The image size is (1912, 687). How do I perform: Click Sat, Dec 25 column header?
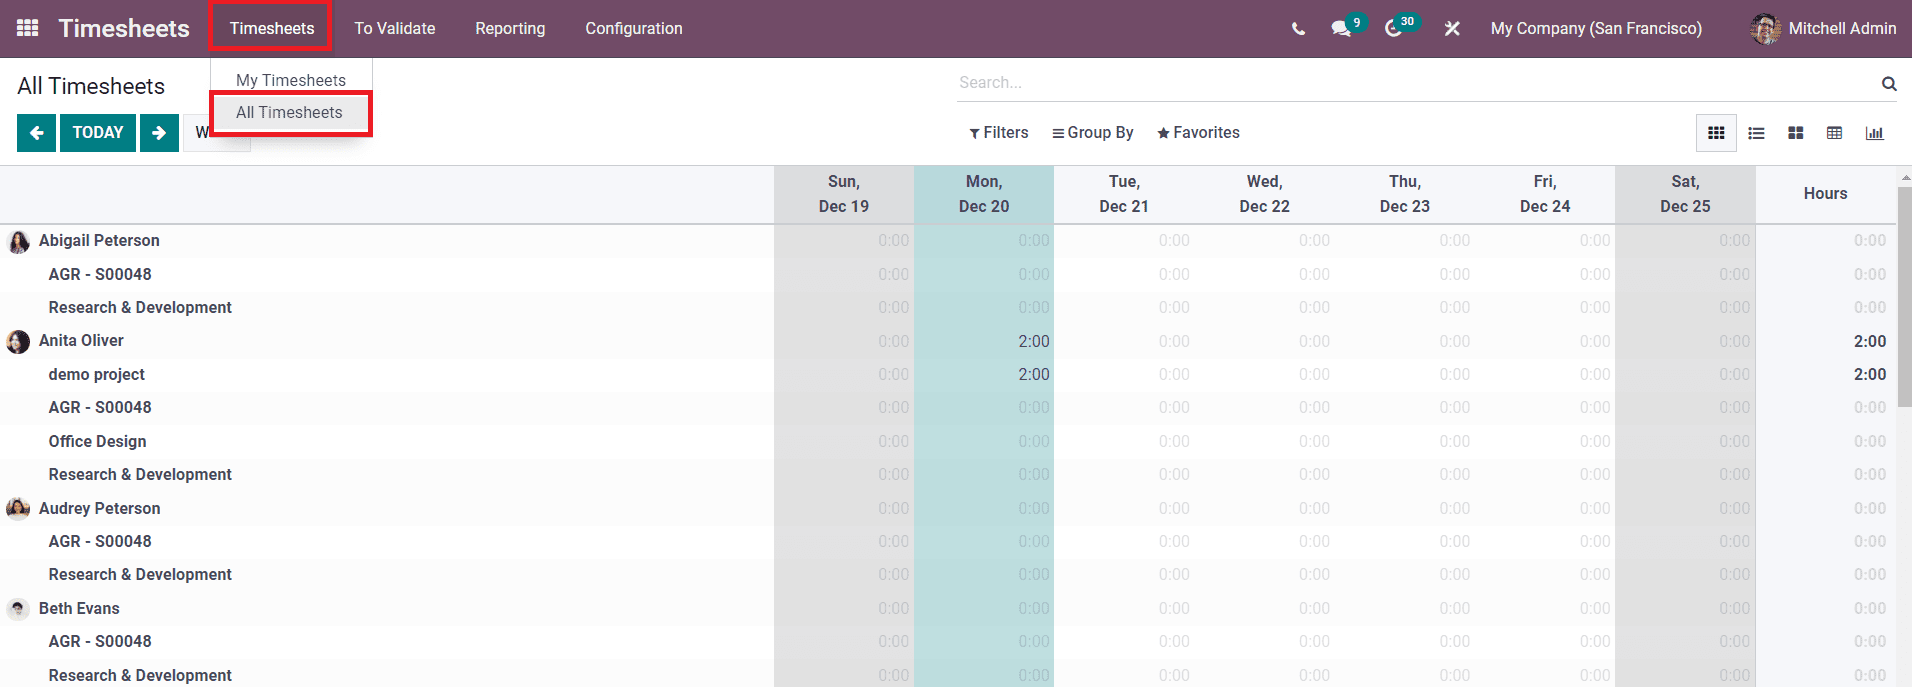(1685, 194)
